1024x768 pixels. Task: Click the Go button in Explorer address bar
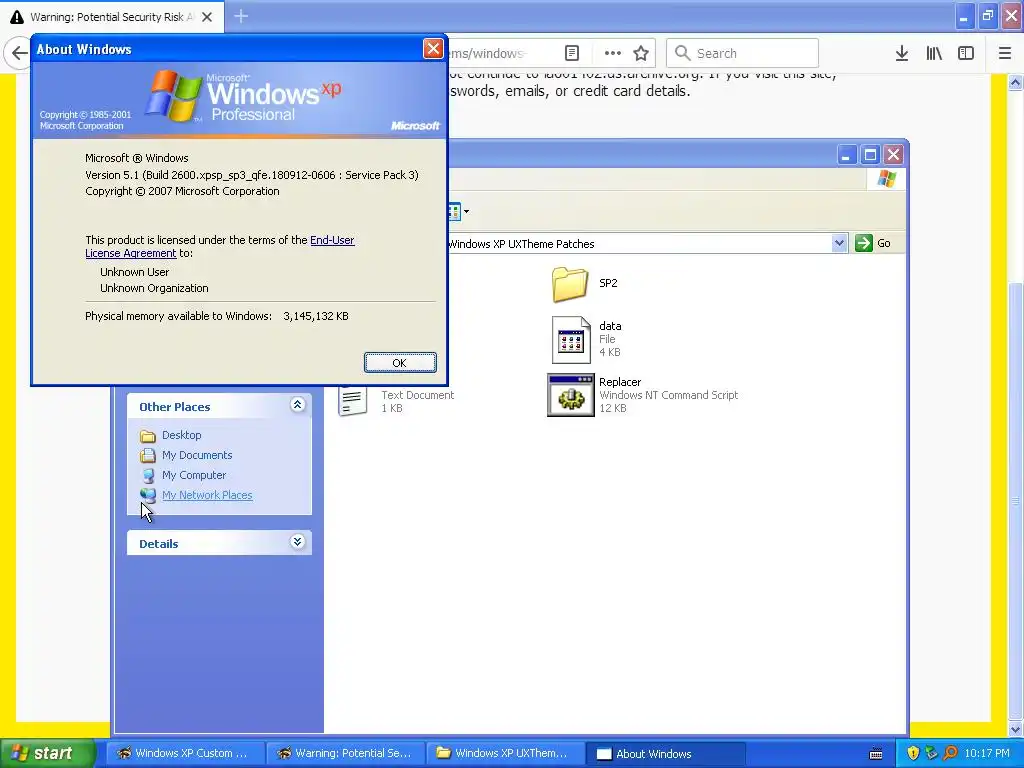click(x=873, y=243)
